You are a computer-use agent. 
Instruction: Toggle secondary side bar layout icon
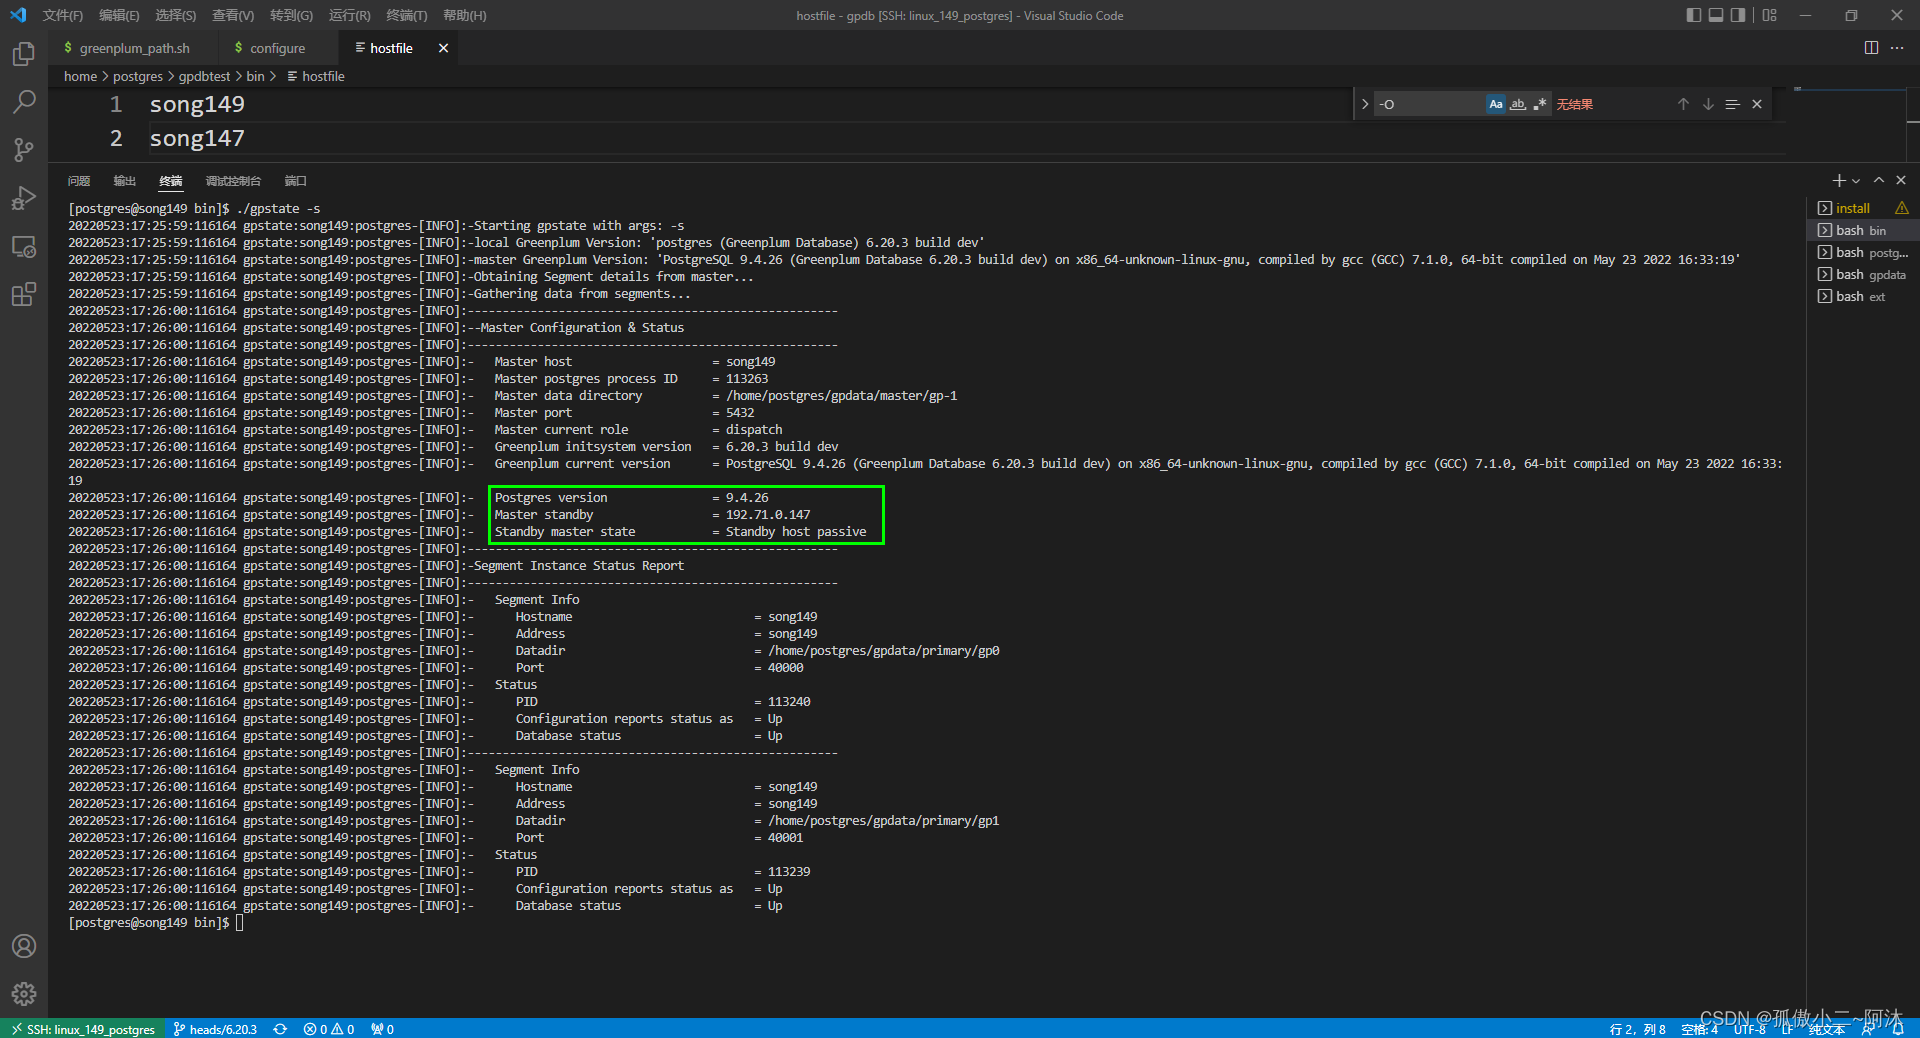1738,15
